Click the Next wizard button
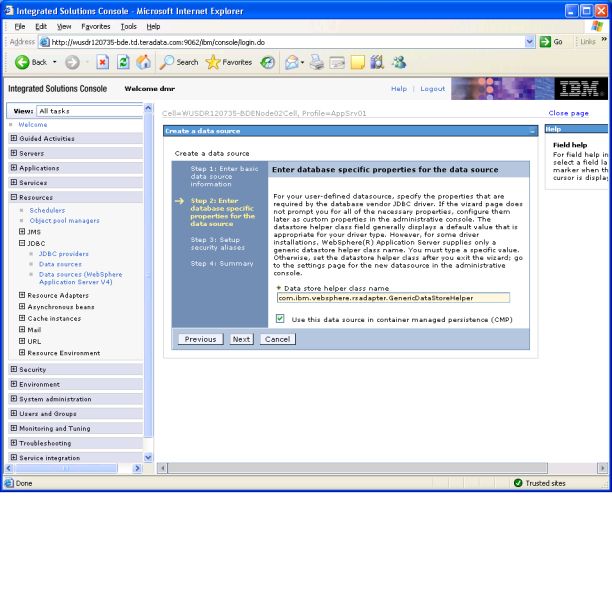 click(x=241, y=339)
